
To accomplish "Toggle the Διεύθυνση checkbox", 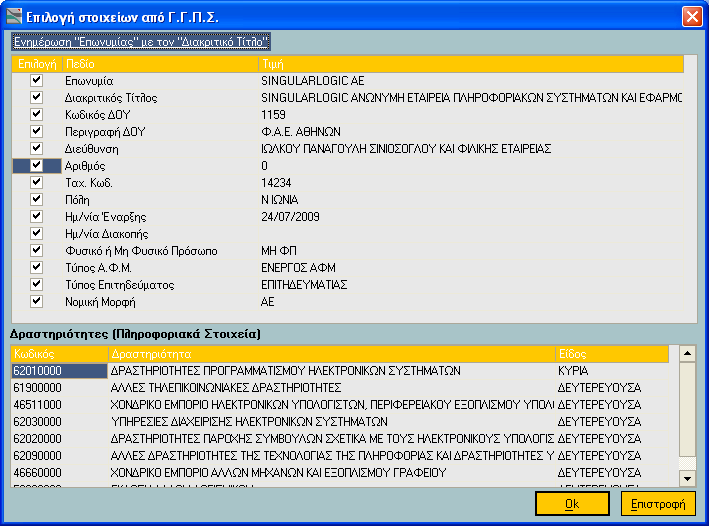I will point(37,148).
